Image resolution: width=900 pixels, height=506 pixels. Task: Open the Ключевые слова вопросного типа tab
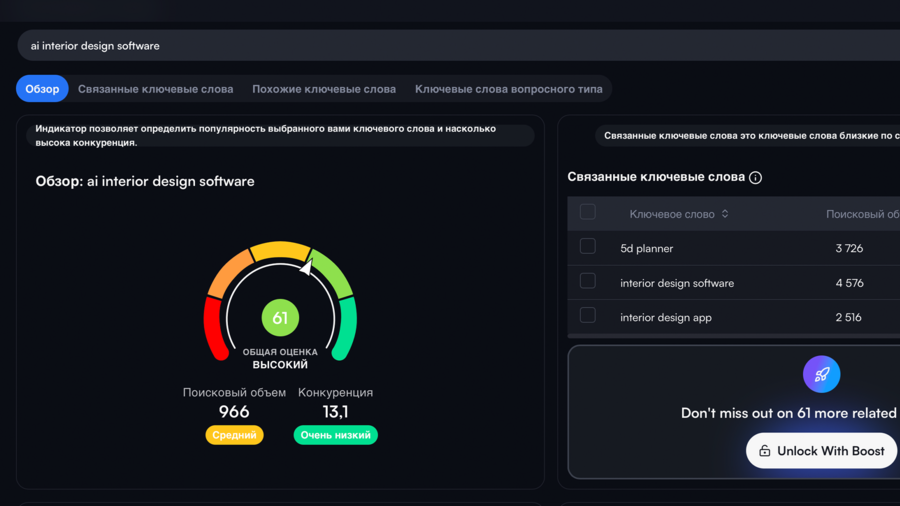point(508,89)
